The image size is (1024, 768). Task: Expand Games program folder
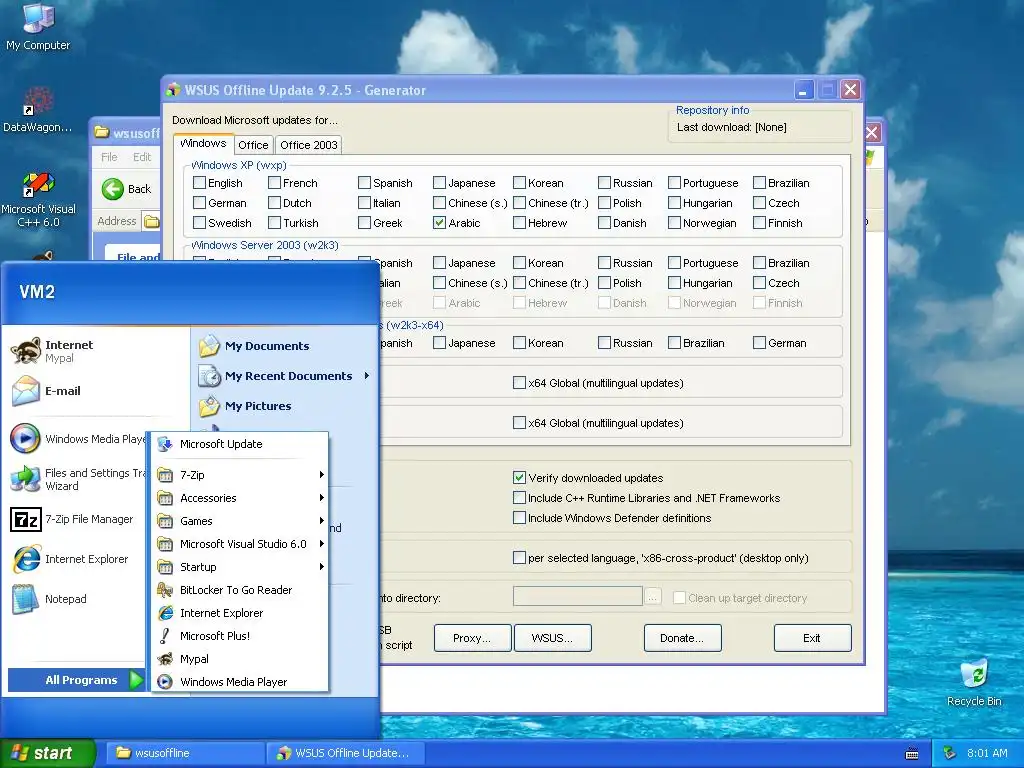coord(240,520)
